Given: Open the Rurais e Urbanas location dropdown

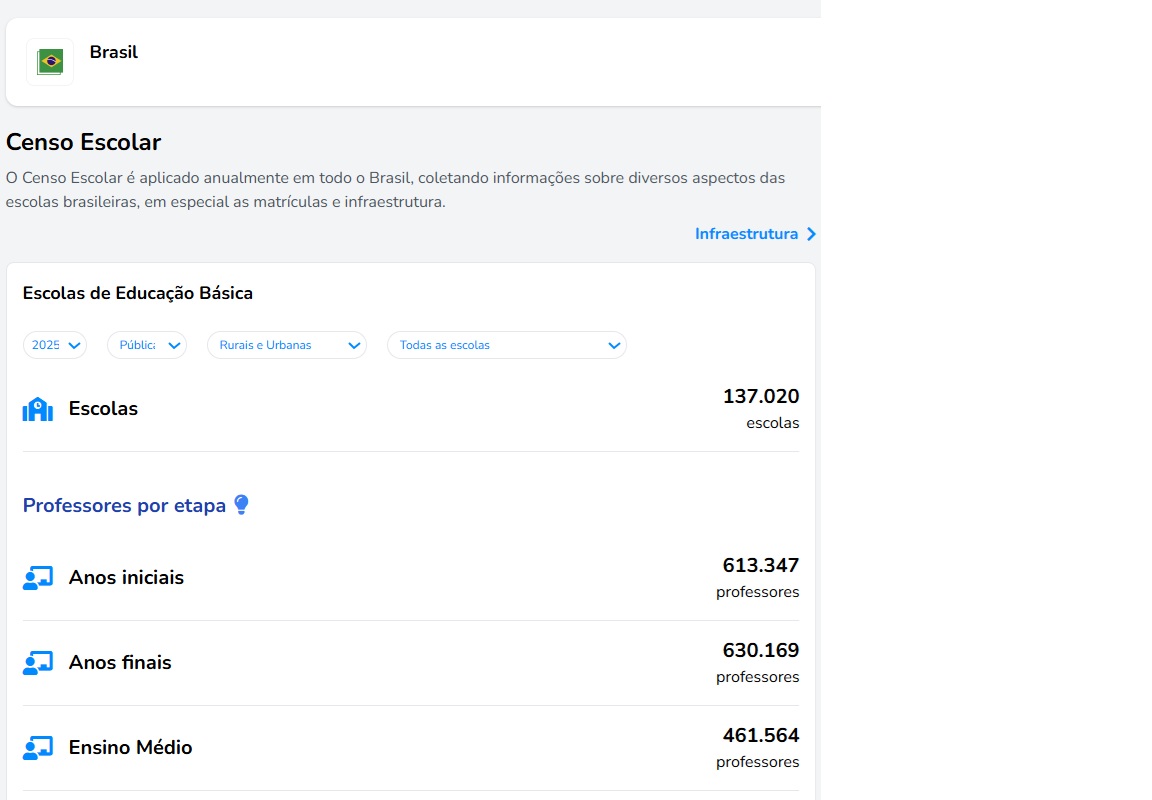Looking at the screenshot, I should [x=287, y=345].
